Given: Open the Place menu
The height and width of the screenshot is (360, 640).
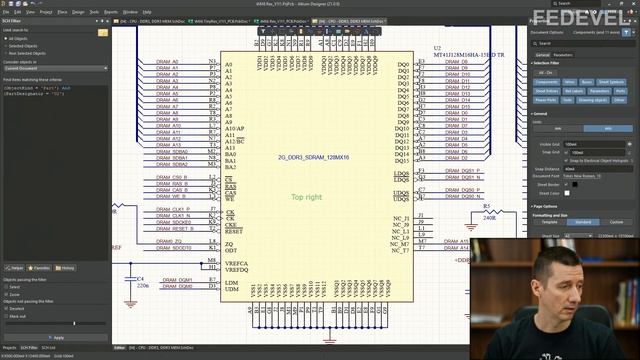Looking at the screenshot, I should (62, 12).
